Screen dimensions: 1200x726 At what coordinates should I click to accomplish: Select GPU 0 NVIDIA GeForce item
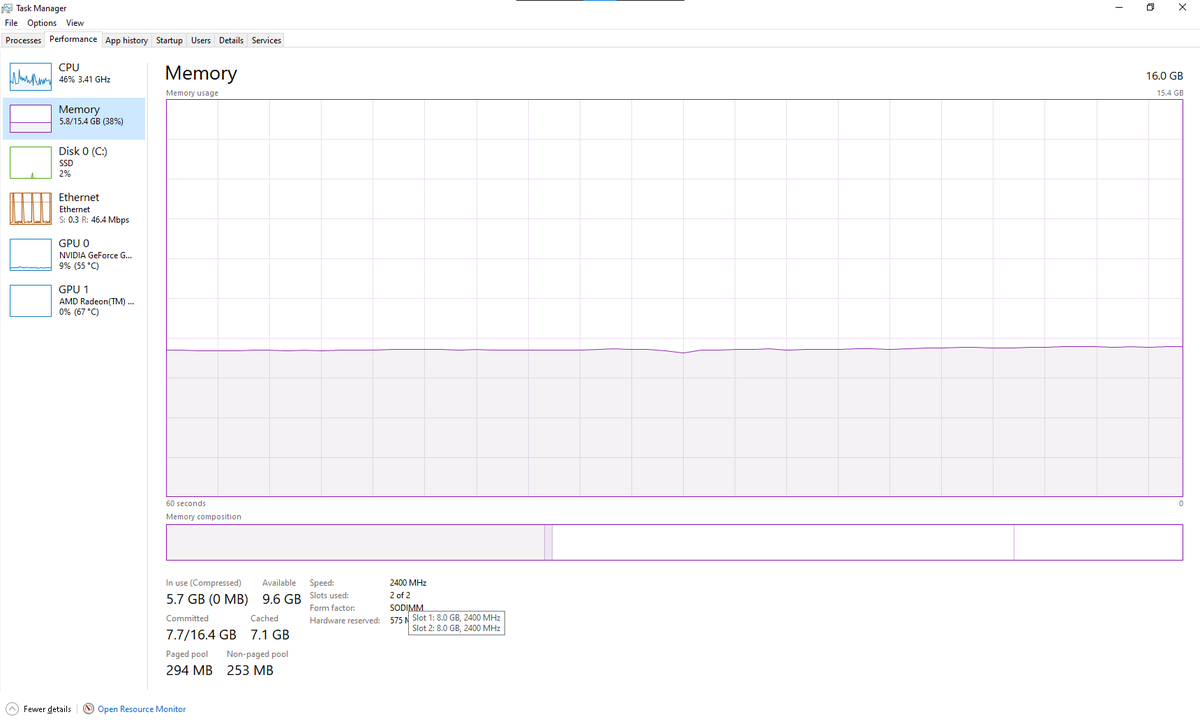[x=75, y=254]
